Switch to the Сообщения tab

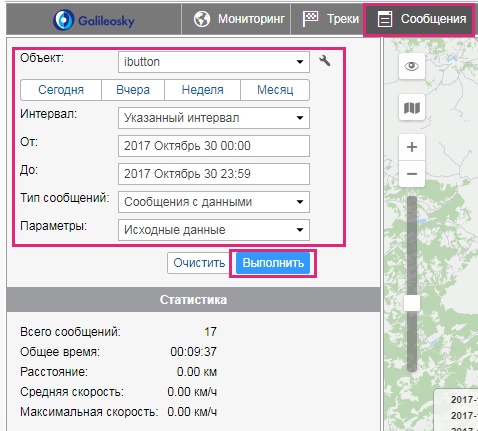[419, 19]
